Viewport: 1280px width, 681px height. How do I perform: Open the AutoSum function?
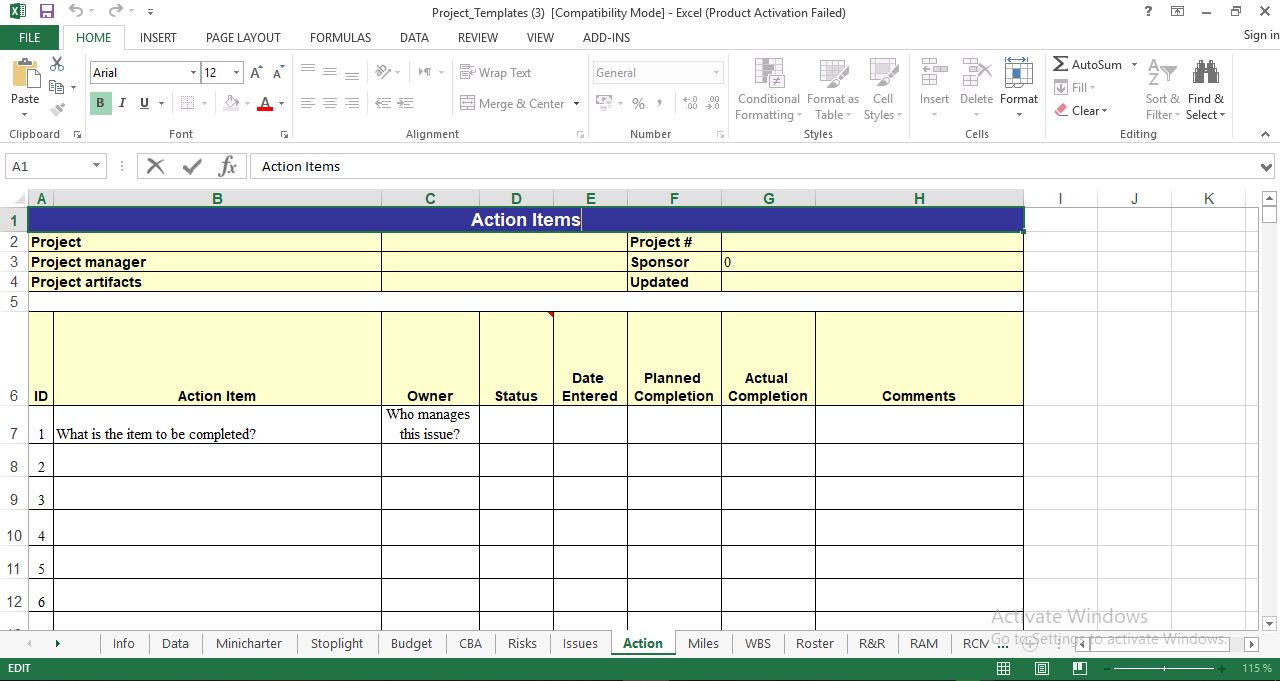(x=1089, y=64)
